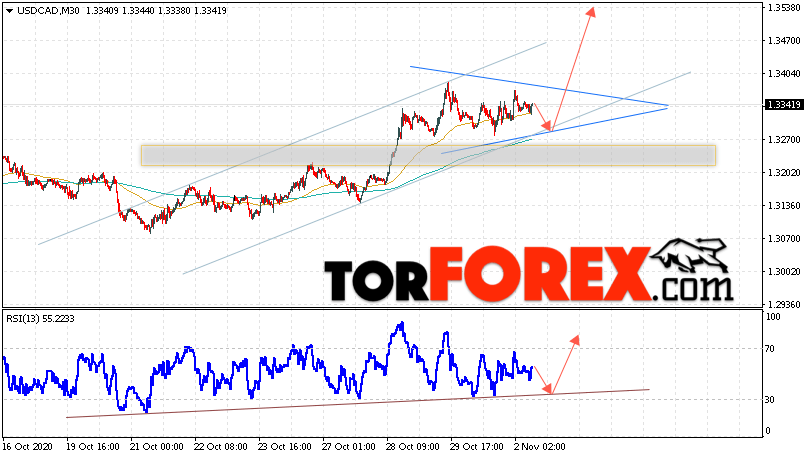Click the 1.32020 price axis value

click(784, 173)
